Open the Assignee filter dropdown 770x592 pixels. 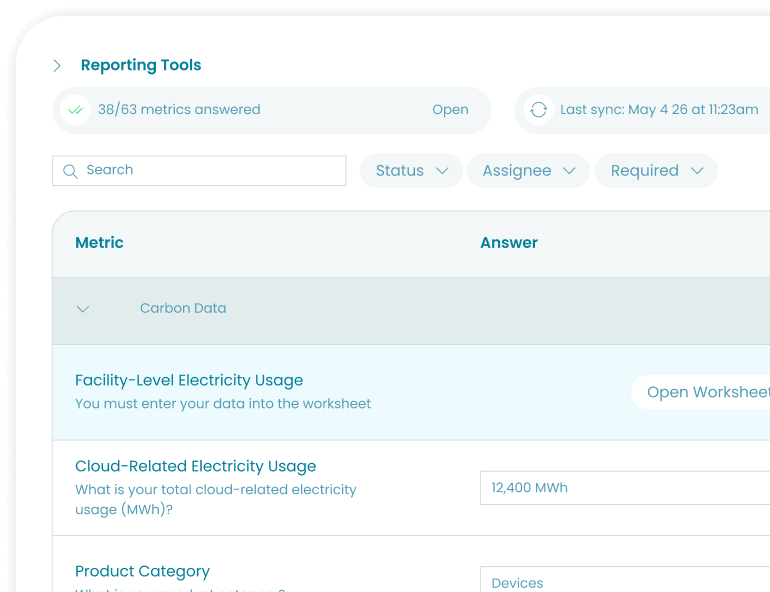click(x=528, y=171)
